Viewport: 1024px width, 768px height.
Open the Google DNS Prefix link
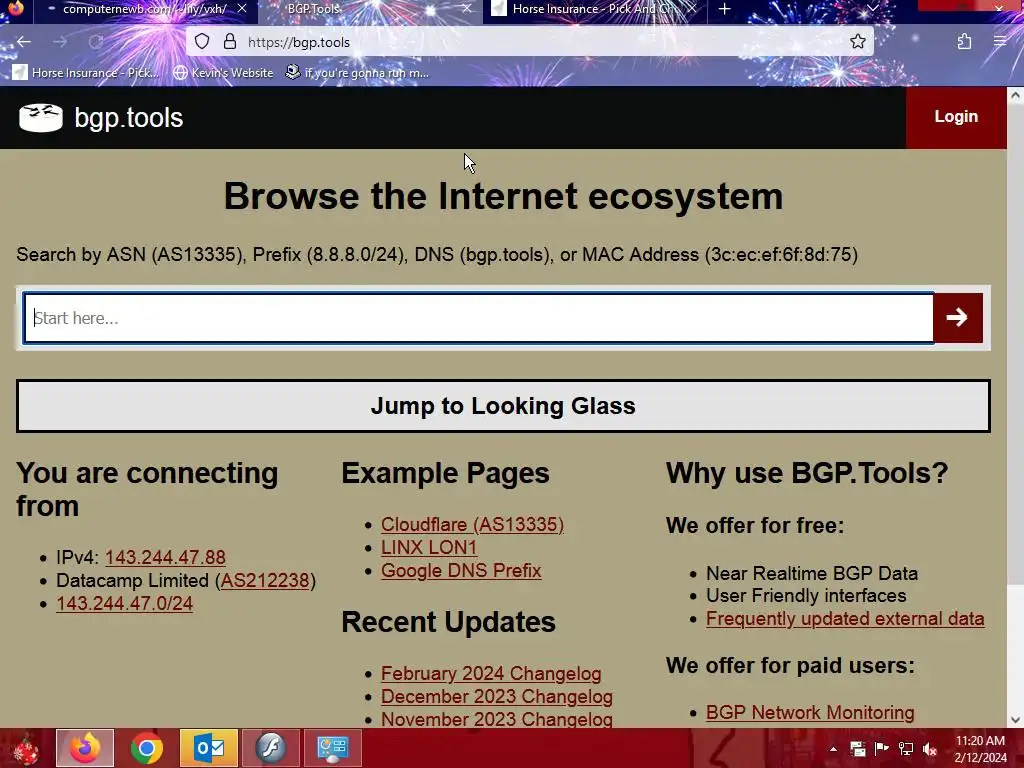[x=461, y=570]
